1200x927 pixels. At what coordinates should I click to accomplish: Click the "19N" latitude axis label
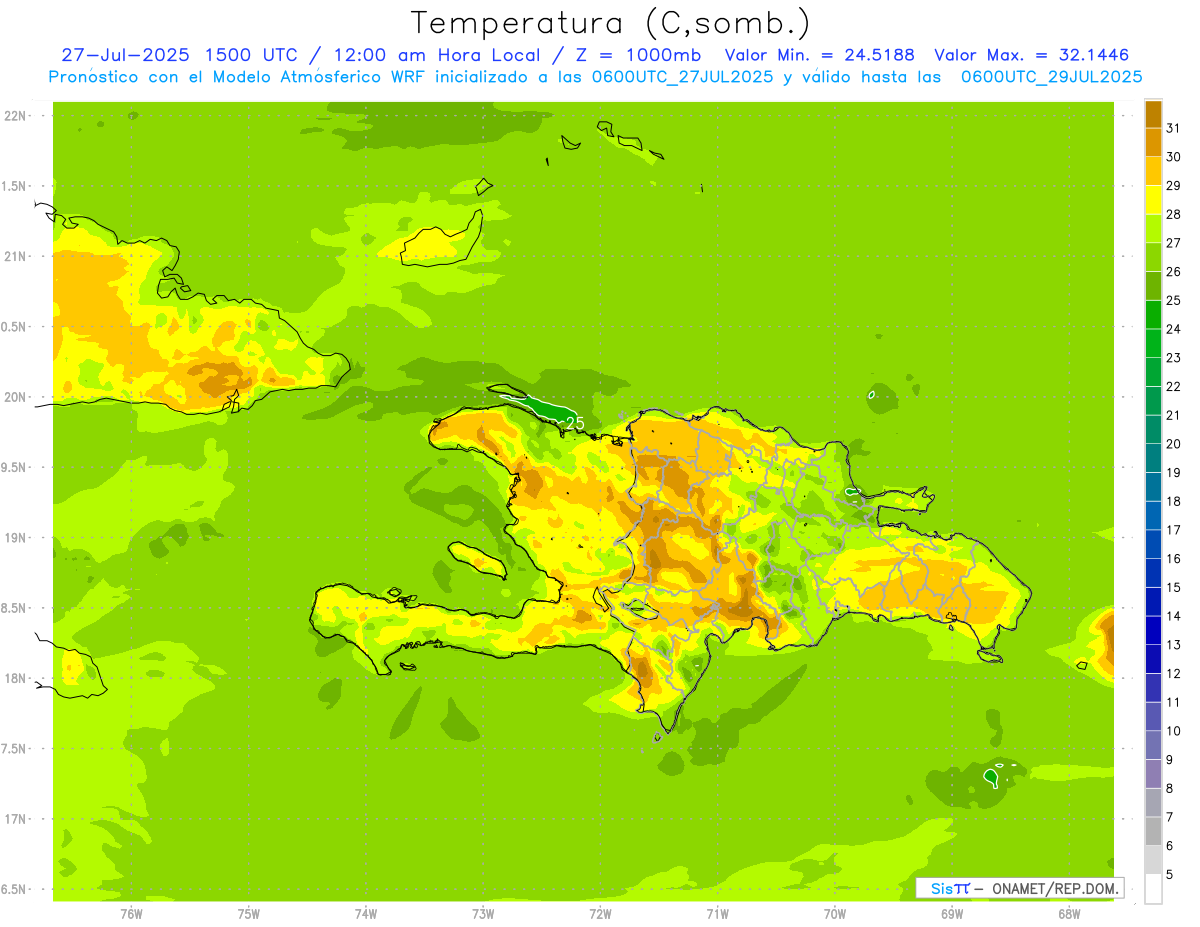pos(16,538)
